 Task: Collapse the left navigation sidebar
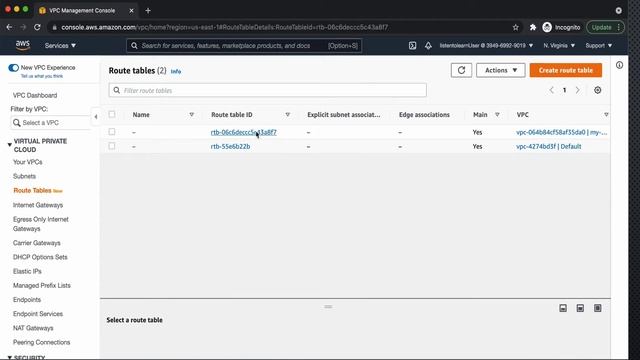(96, 117)
